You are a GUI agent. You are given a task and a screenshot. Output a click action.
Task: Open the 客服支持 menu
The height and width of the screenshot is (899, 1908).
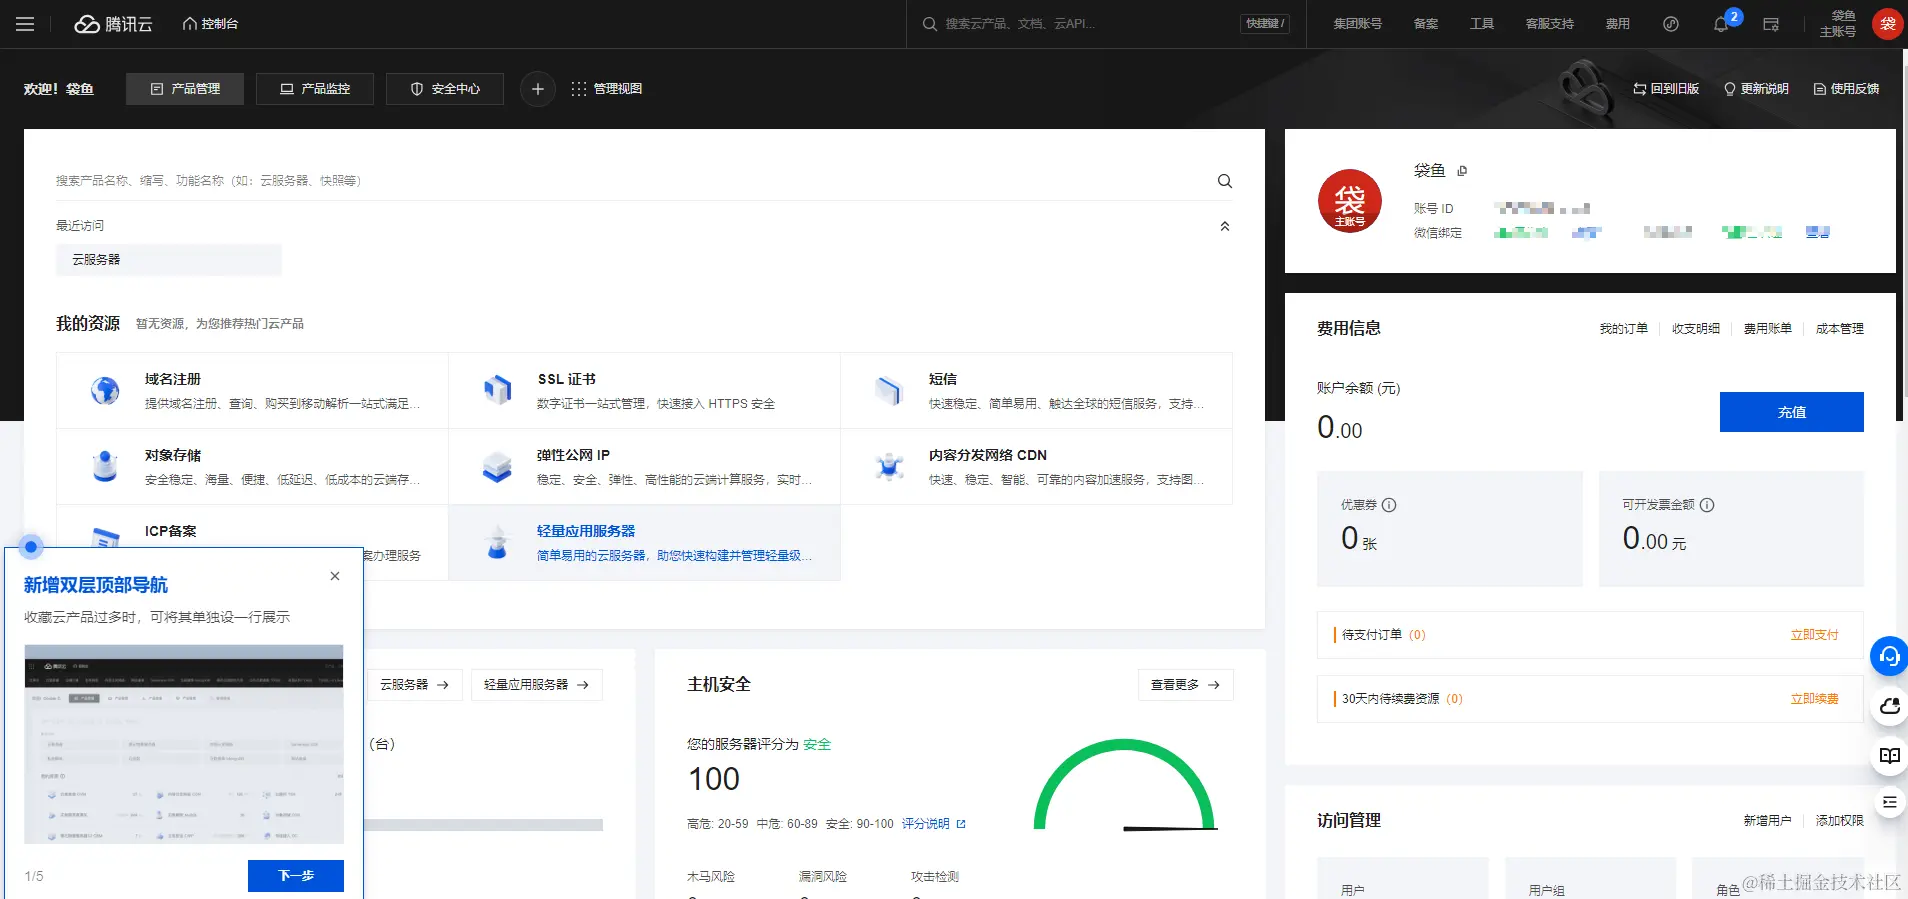coord(1550,24)
